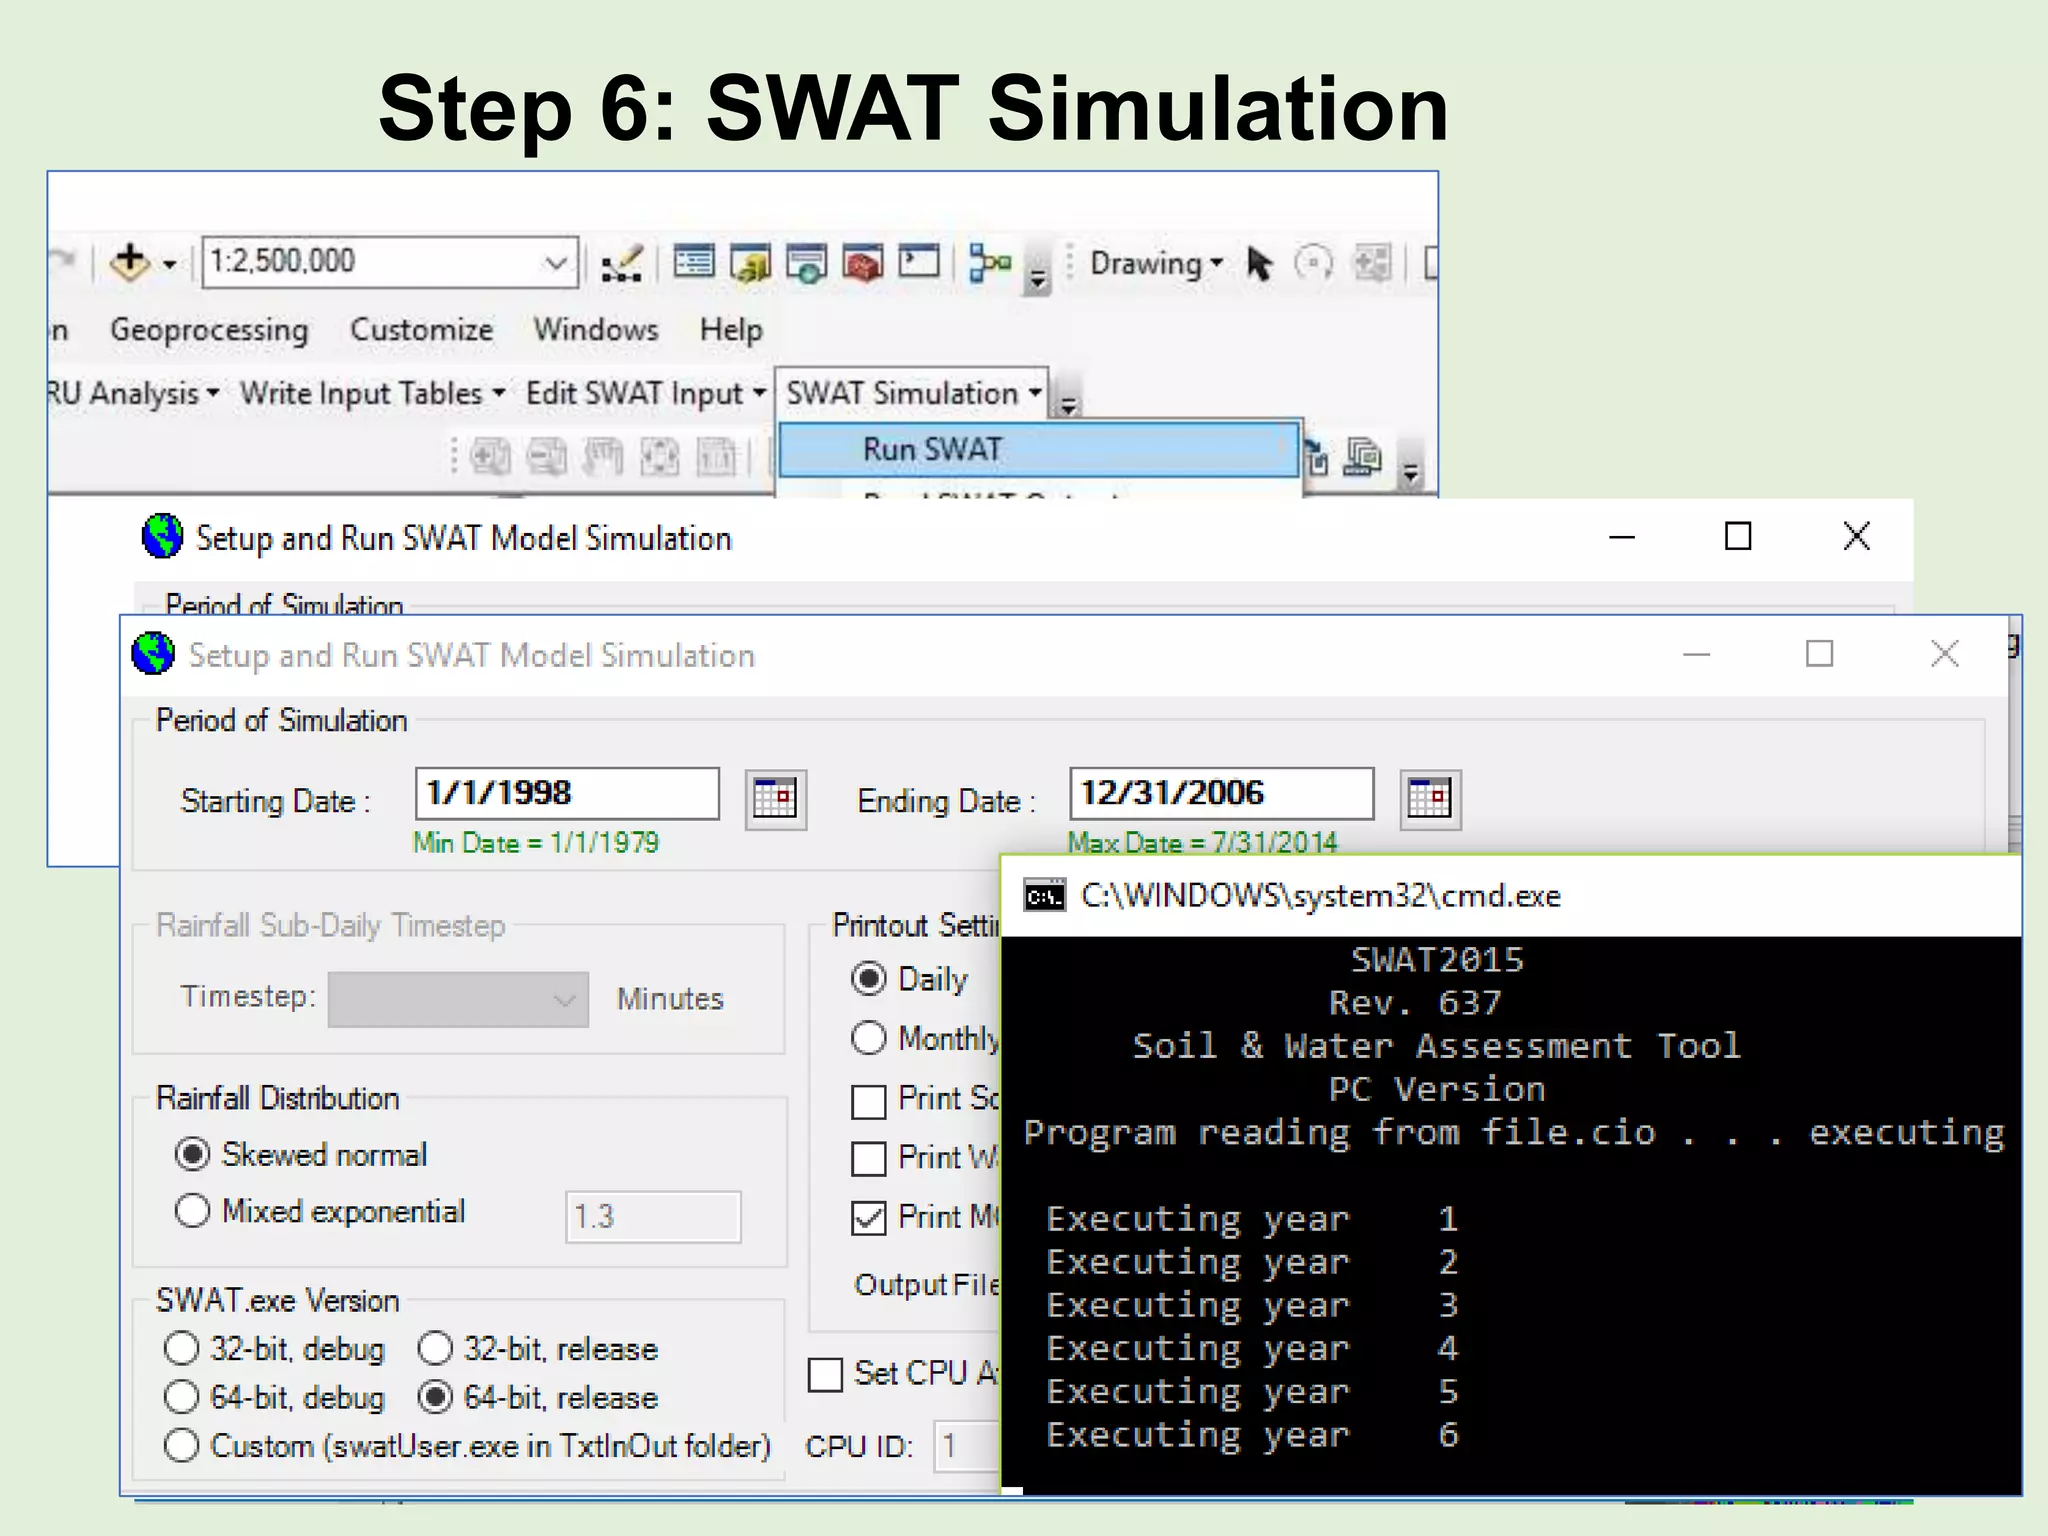2048x1536 pixels.
Task: Select Custom swatUser.exe in TxtInOut option
Action: [181, 1446]
